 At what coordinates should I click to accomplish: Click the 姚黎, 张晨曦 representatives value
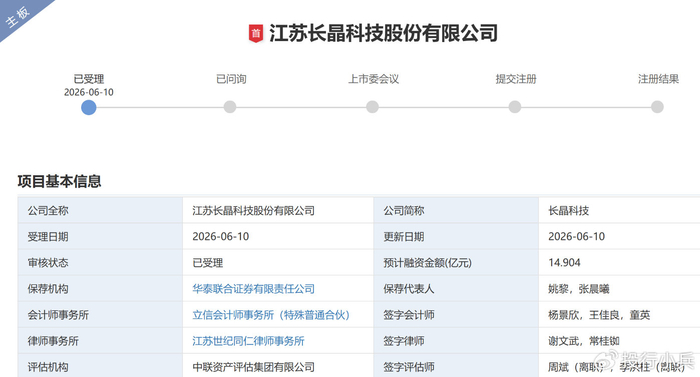pos(579,289)
